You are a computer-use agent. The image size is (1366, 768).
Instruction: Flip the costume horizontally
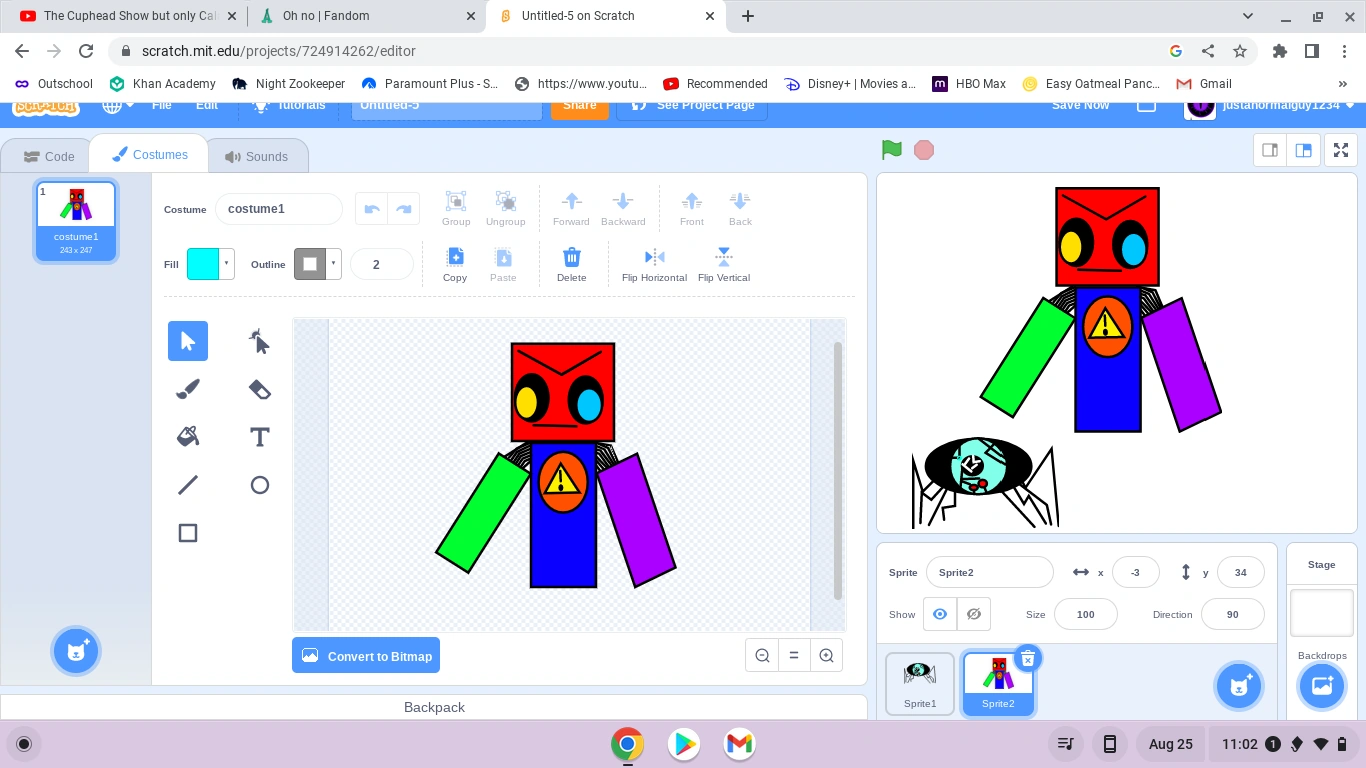coord(654,263)
